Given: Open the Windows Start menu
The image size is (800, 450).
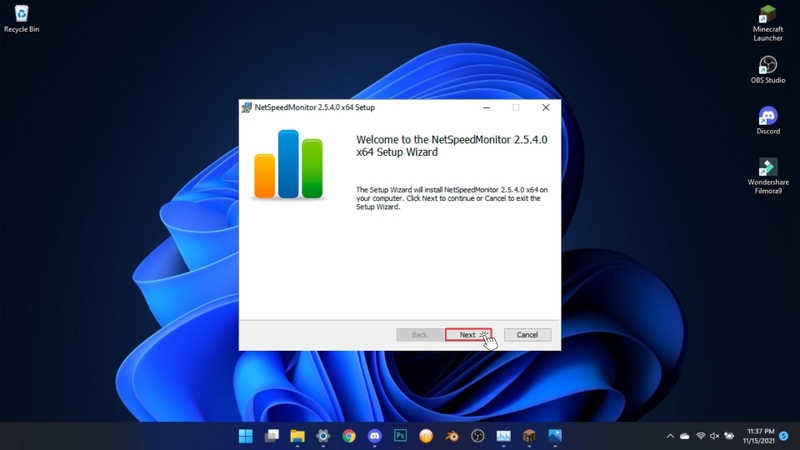Looking at the screenshot, I should pyautogui.click(x=245, y=436).
